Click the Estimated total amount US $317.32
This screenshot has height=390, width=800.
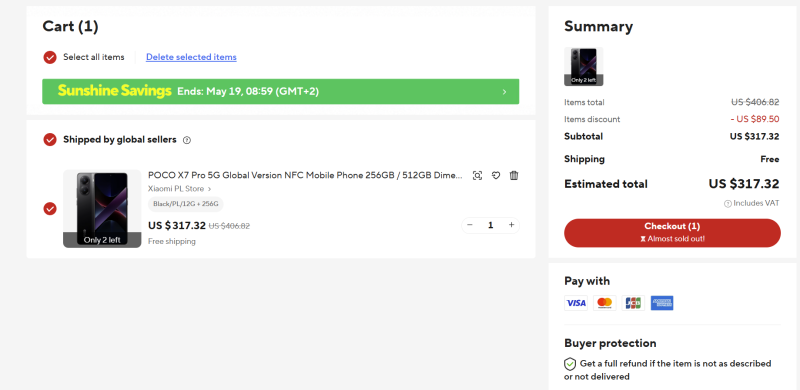744,184
